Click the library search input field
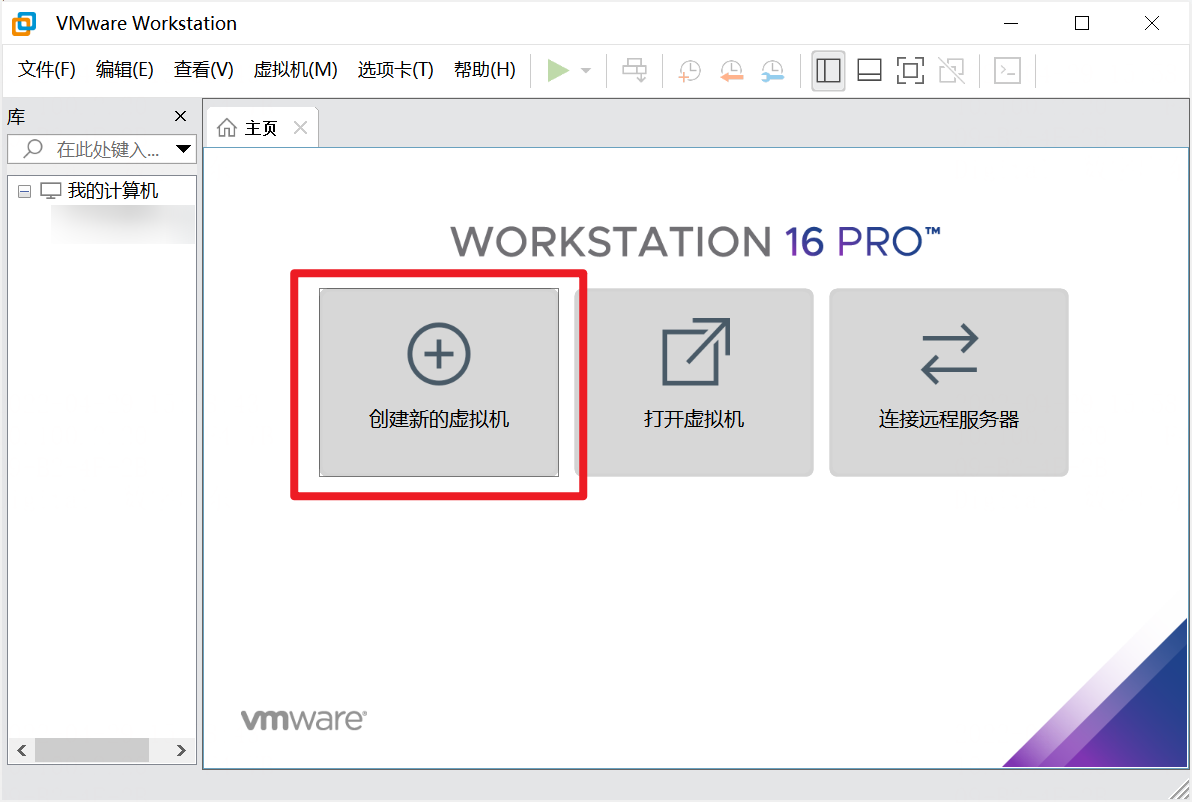 pos(102,149)
